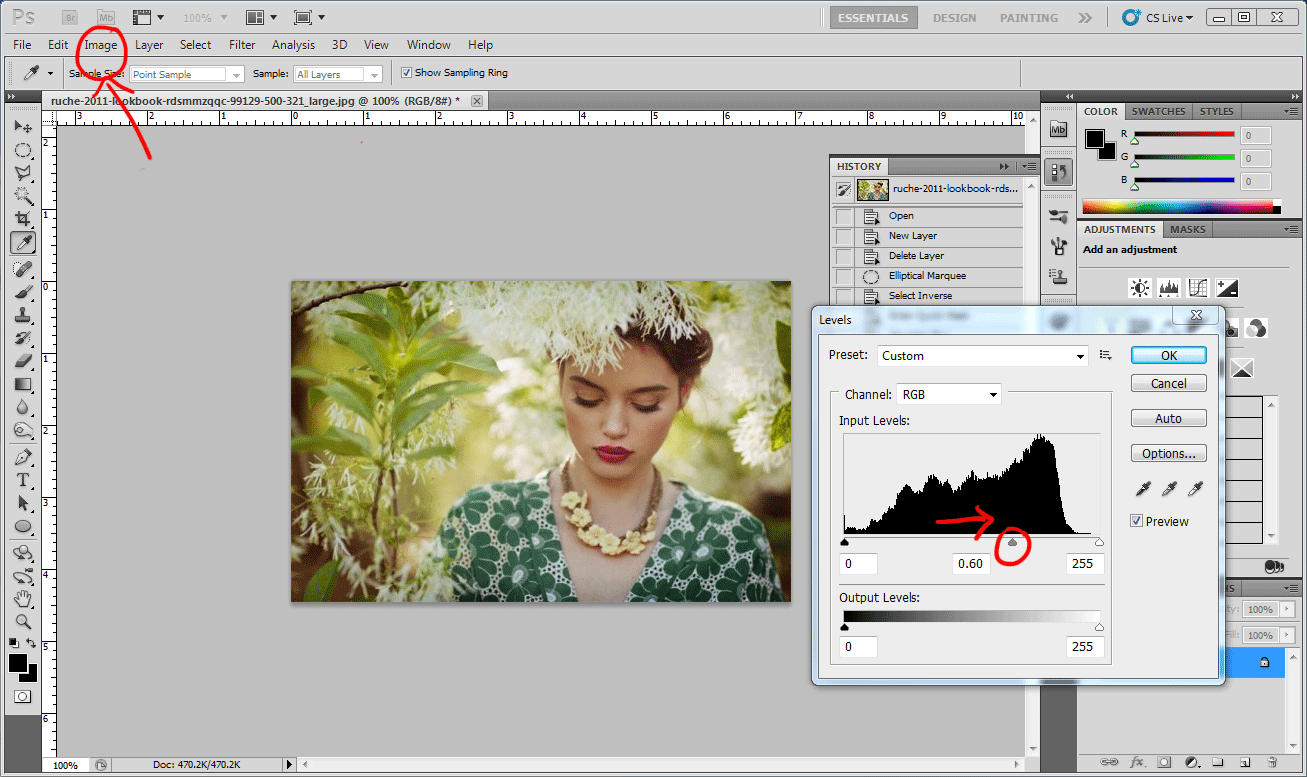1307x777 pixels.
Task: Select the Lasso tool
Action: (x=22, y=173)
